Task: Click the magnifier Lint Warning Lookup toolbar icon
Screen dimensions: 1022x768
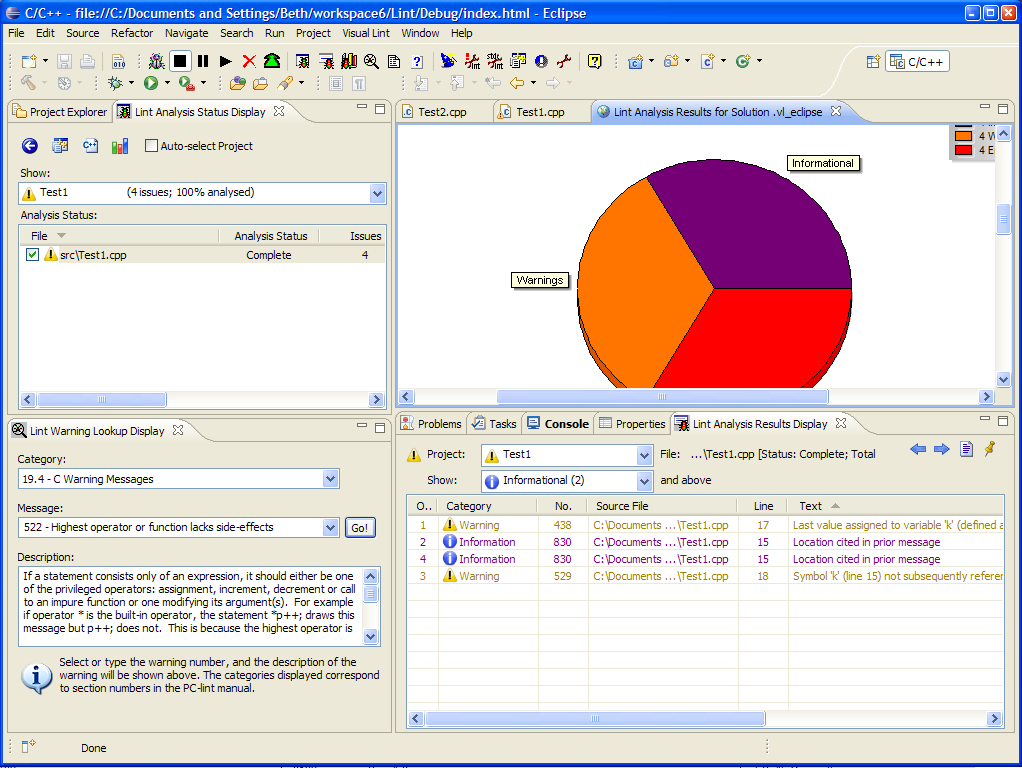Action: [372, 61]
